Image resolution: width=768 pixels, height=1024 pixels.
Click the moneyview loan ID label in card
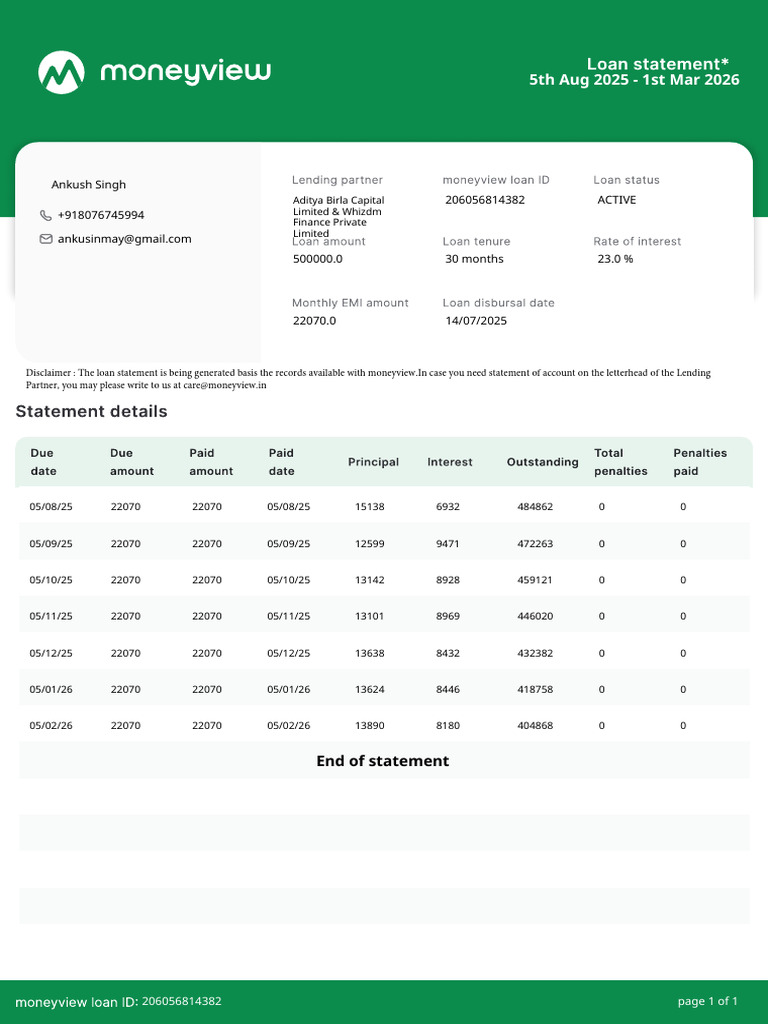pos(496,180)
